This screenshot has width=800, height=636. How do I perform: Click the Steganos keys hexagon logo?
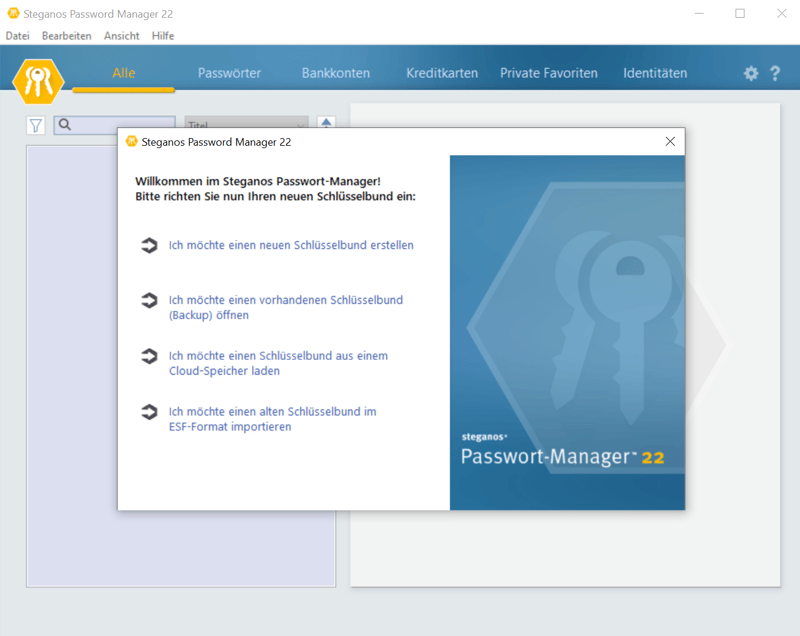pos(38,80)
